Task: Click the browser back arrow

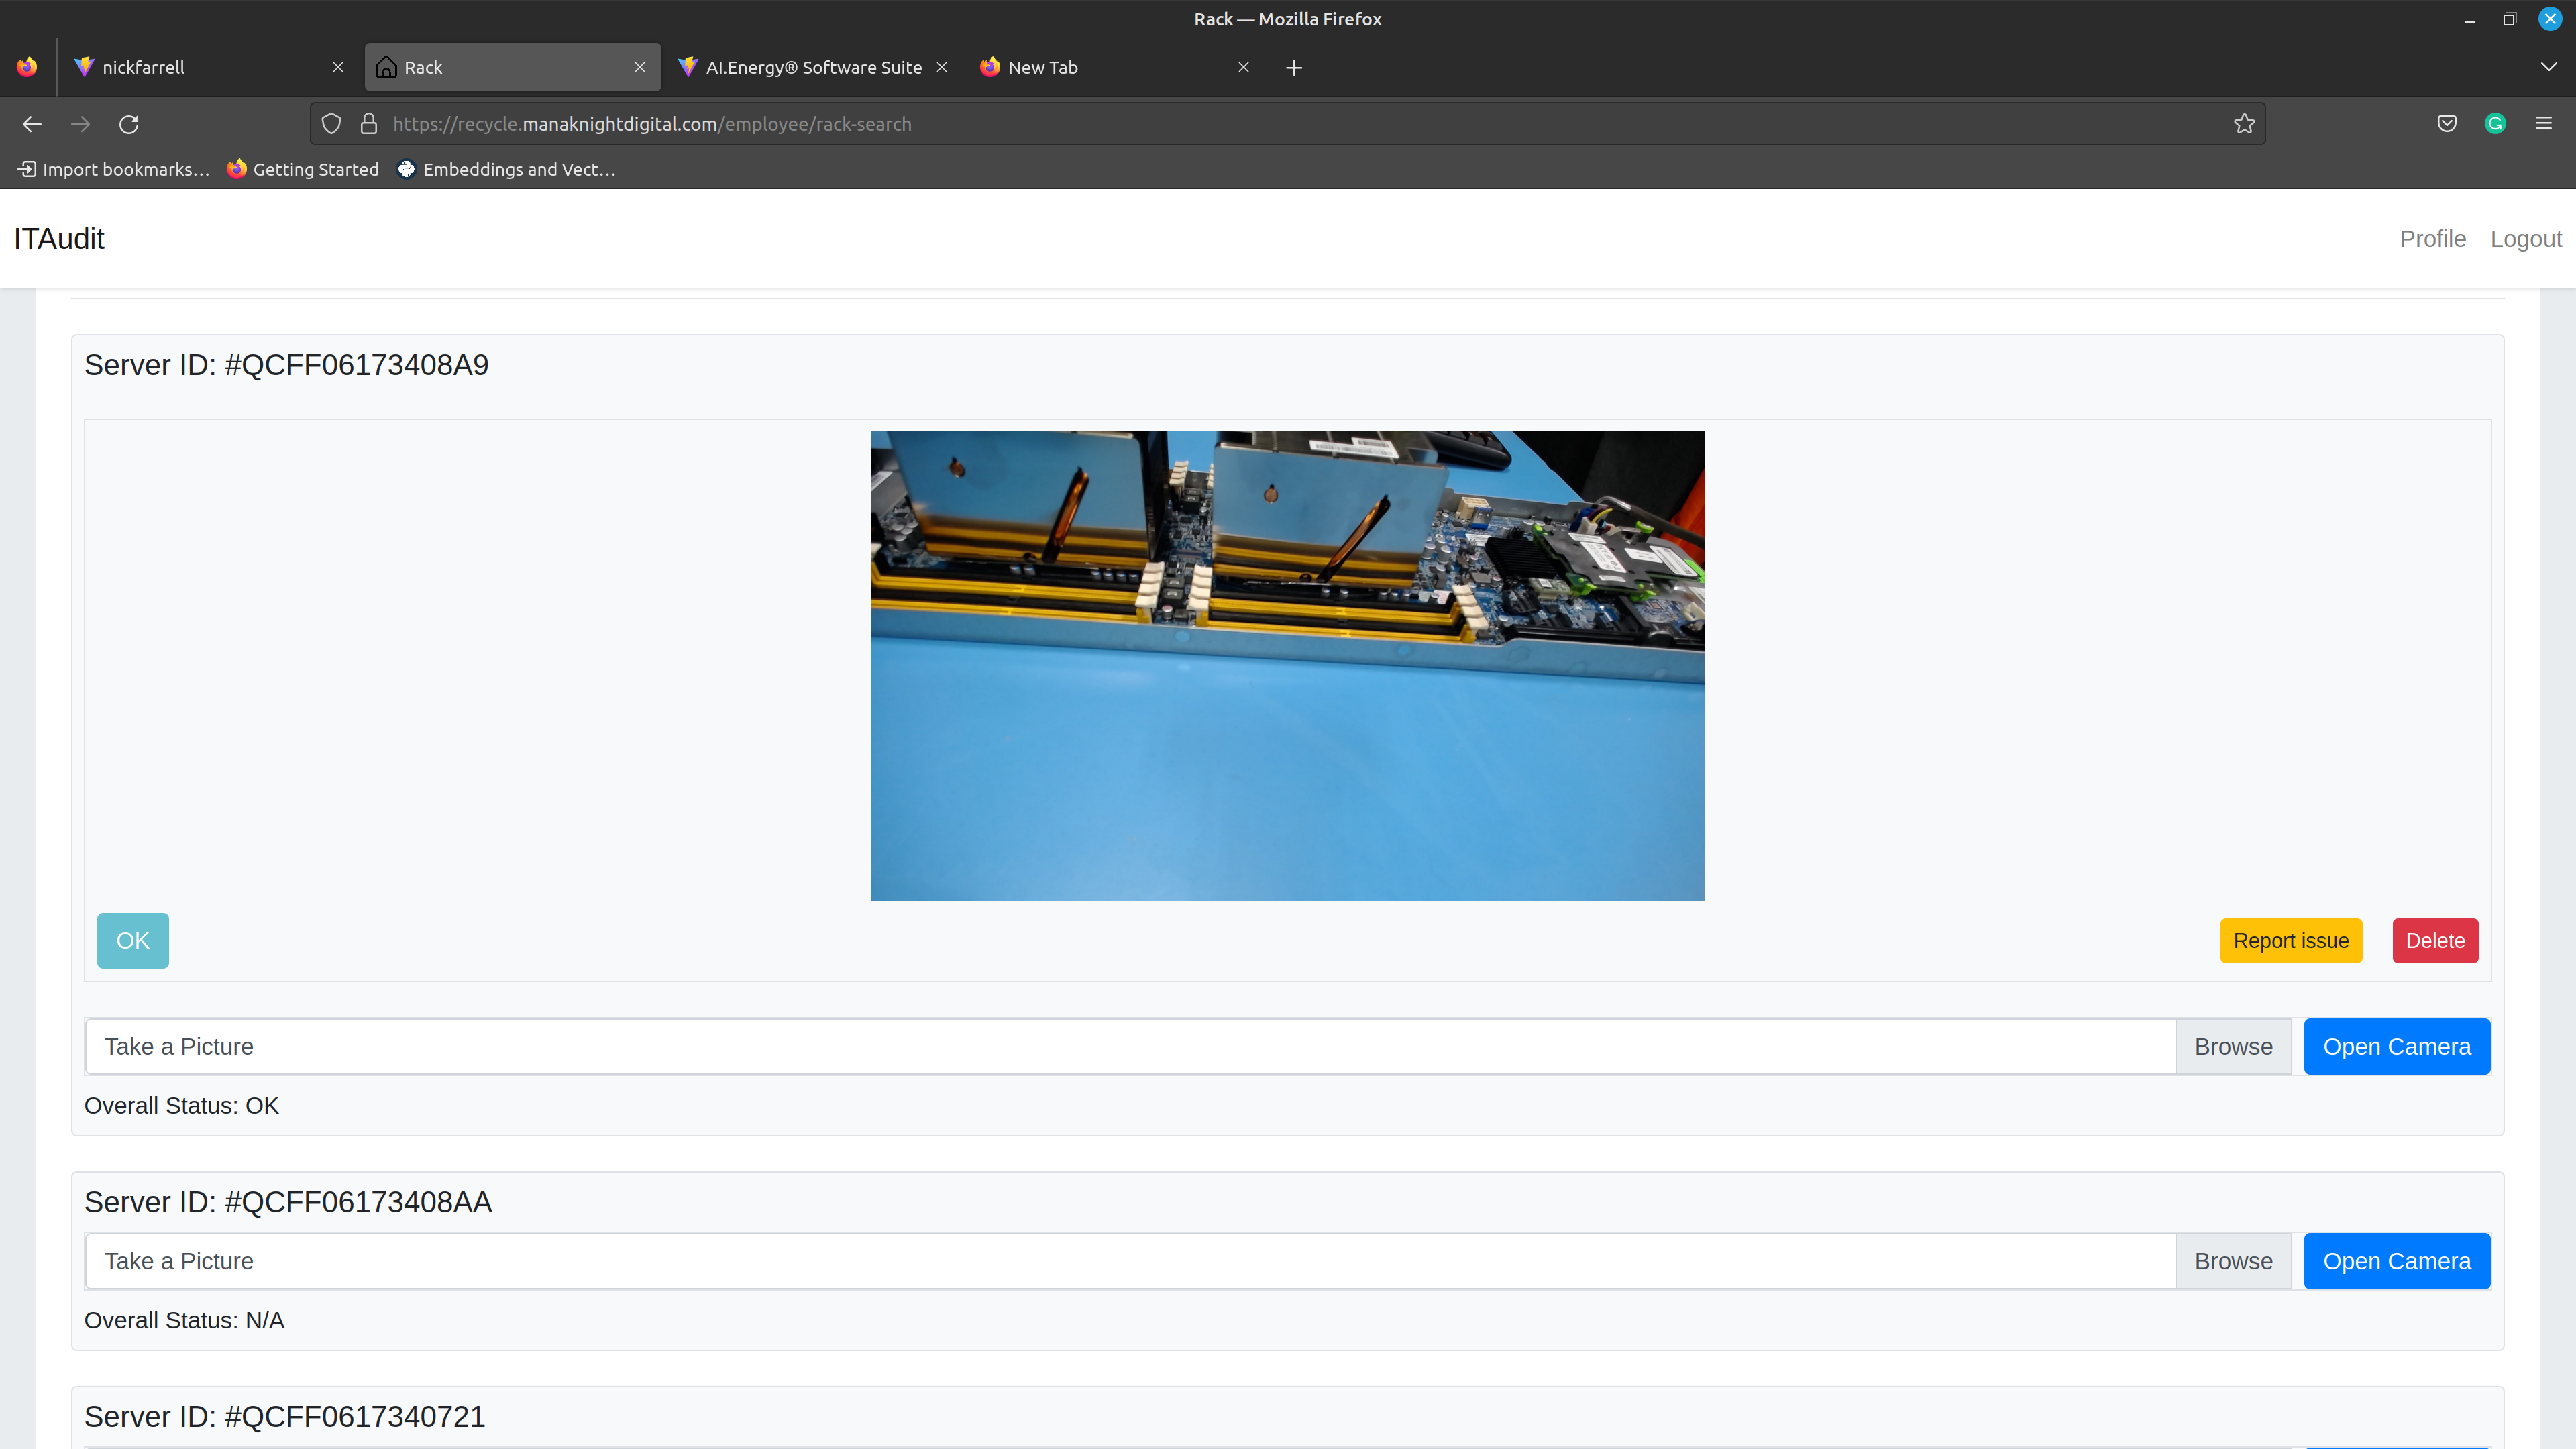Action: (x=32, y=124)
